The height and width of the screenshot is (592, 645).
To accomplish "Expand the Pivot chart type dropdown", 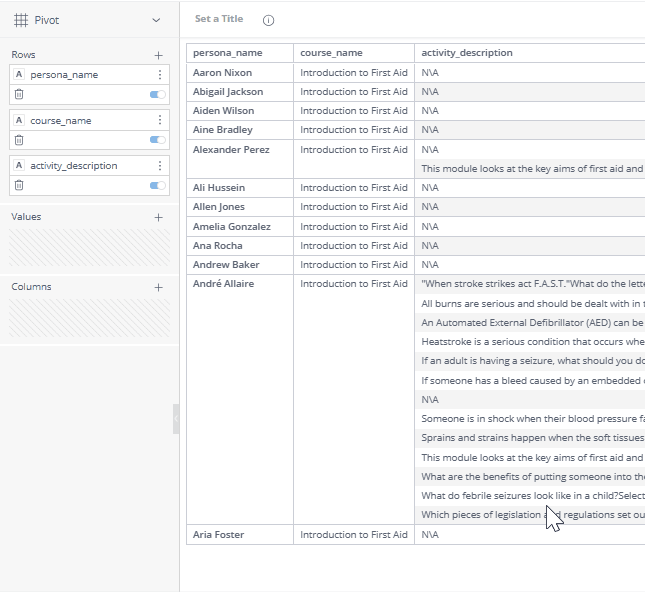I will (155, 20).
